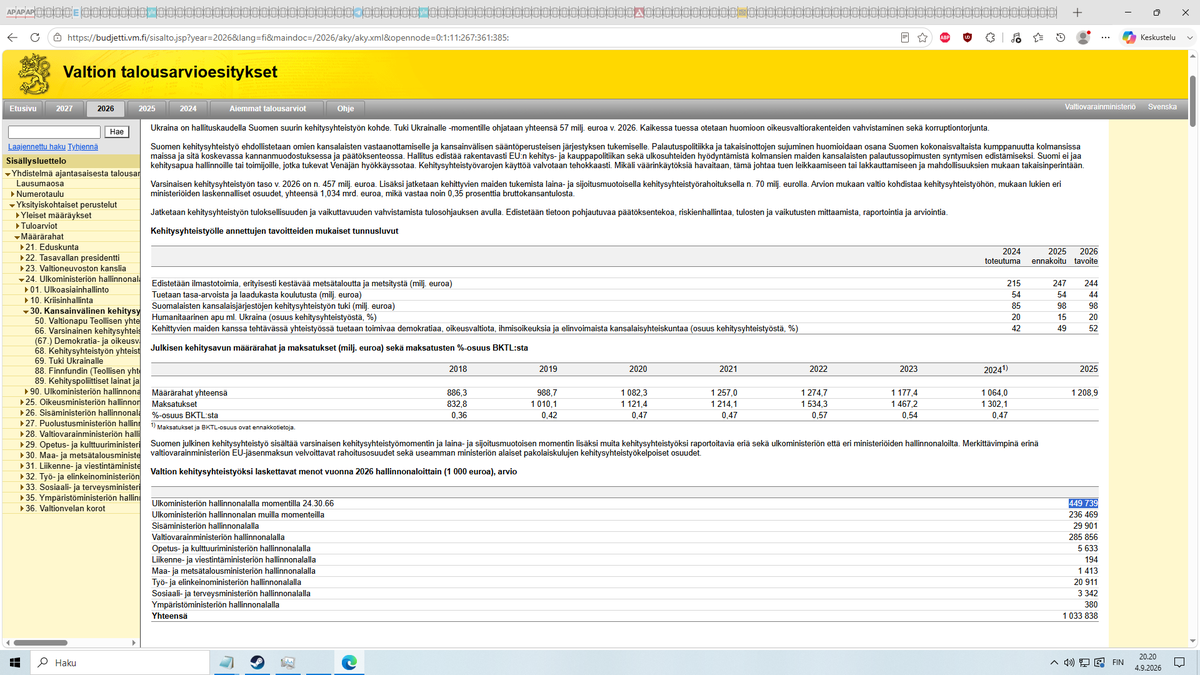Viewport: 1200px width, 675px height.
Task: Select Lausumaosa in the contents tree
Action: pos(41,184)
